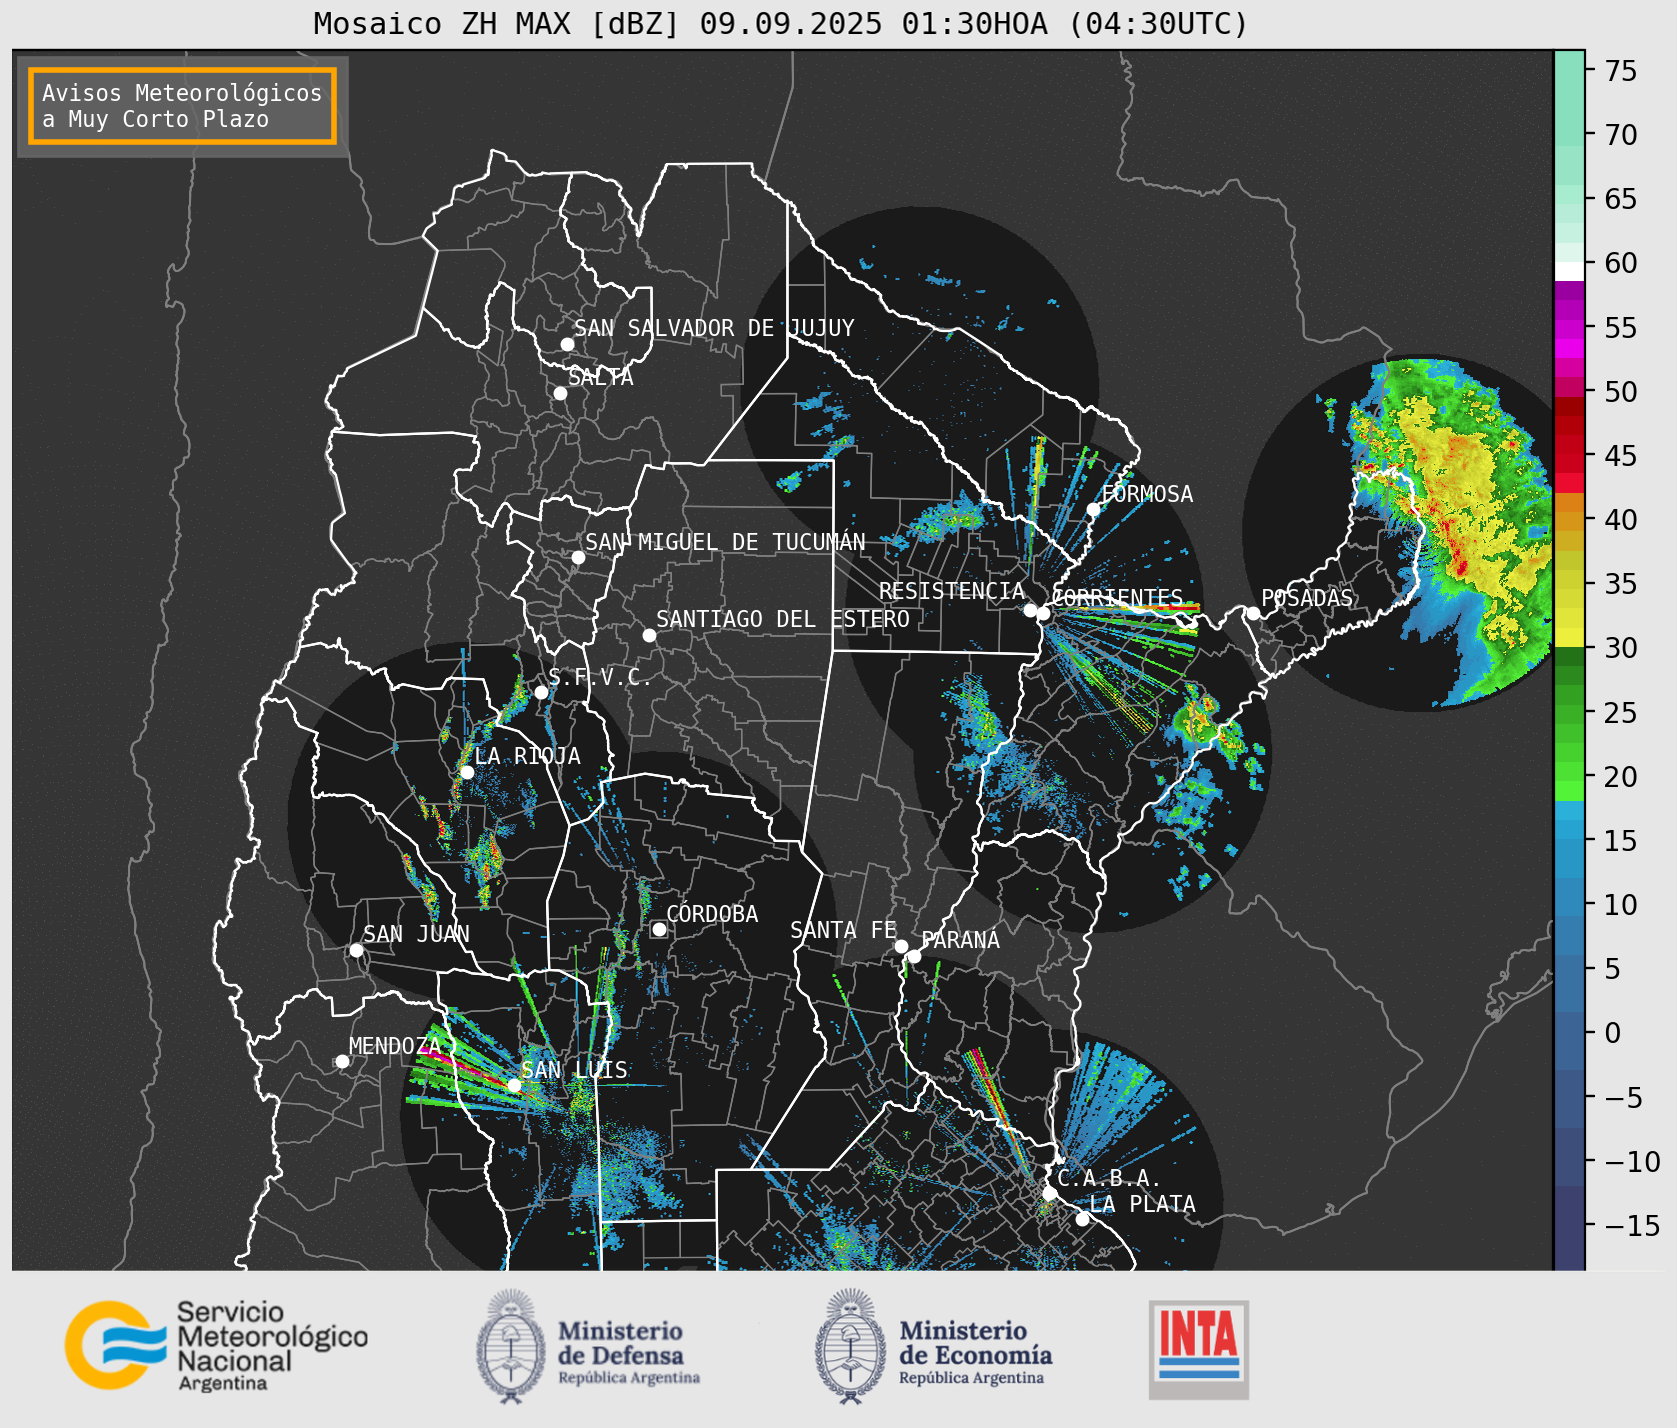Click the Ministerio de Economía logo

tap(933, 1347)
